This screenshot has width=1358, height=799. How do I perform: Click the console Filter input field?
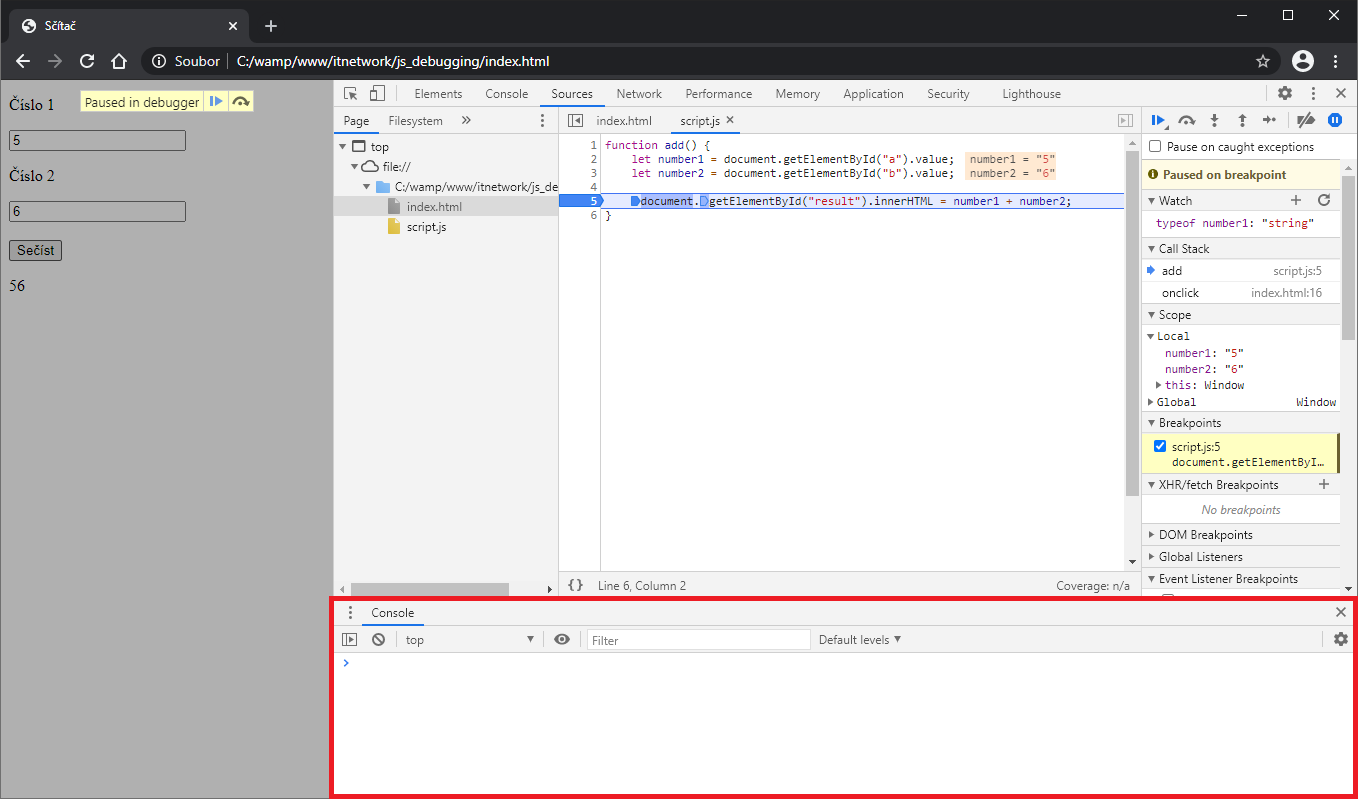[x=698, y=640]
